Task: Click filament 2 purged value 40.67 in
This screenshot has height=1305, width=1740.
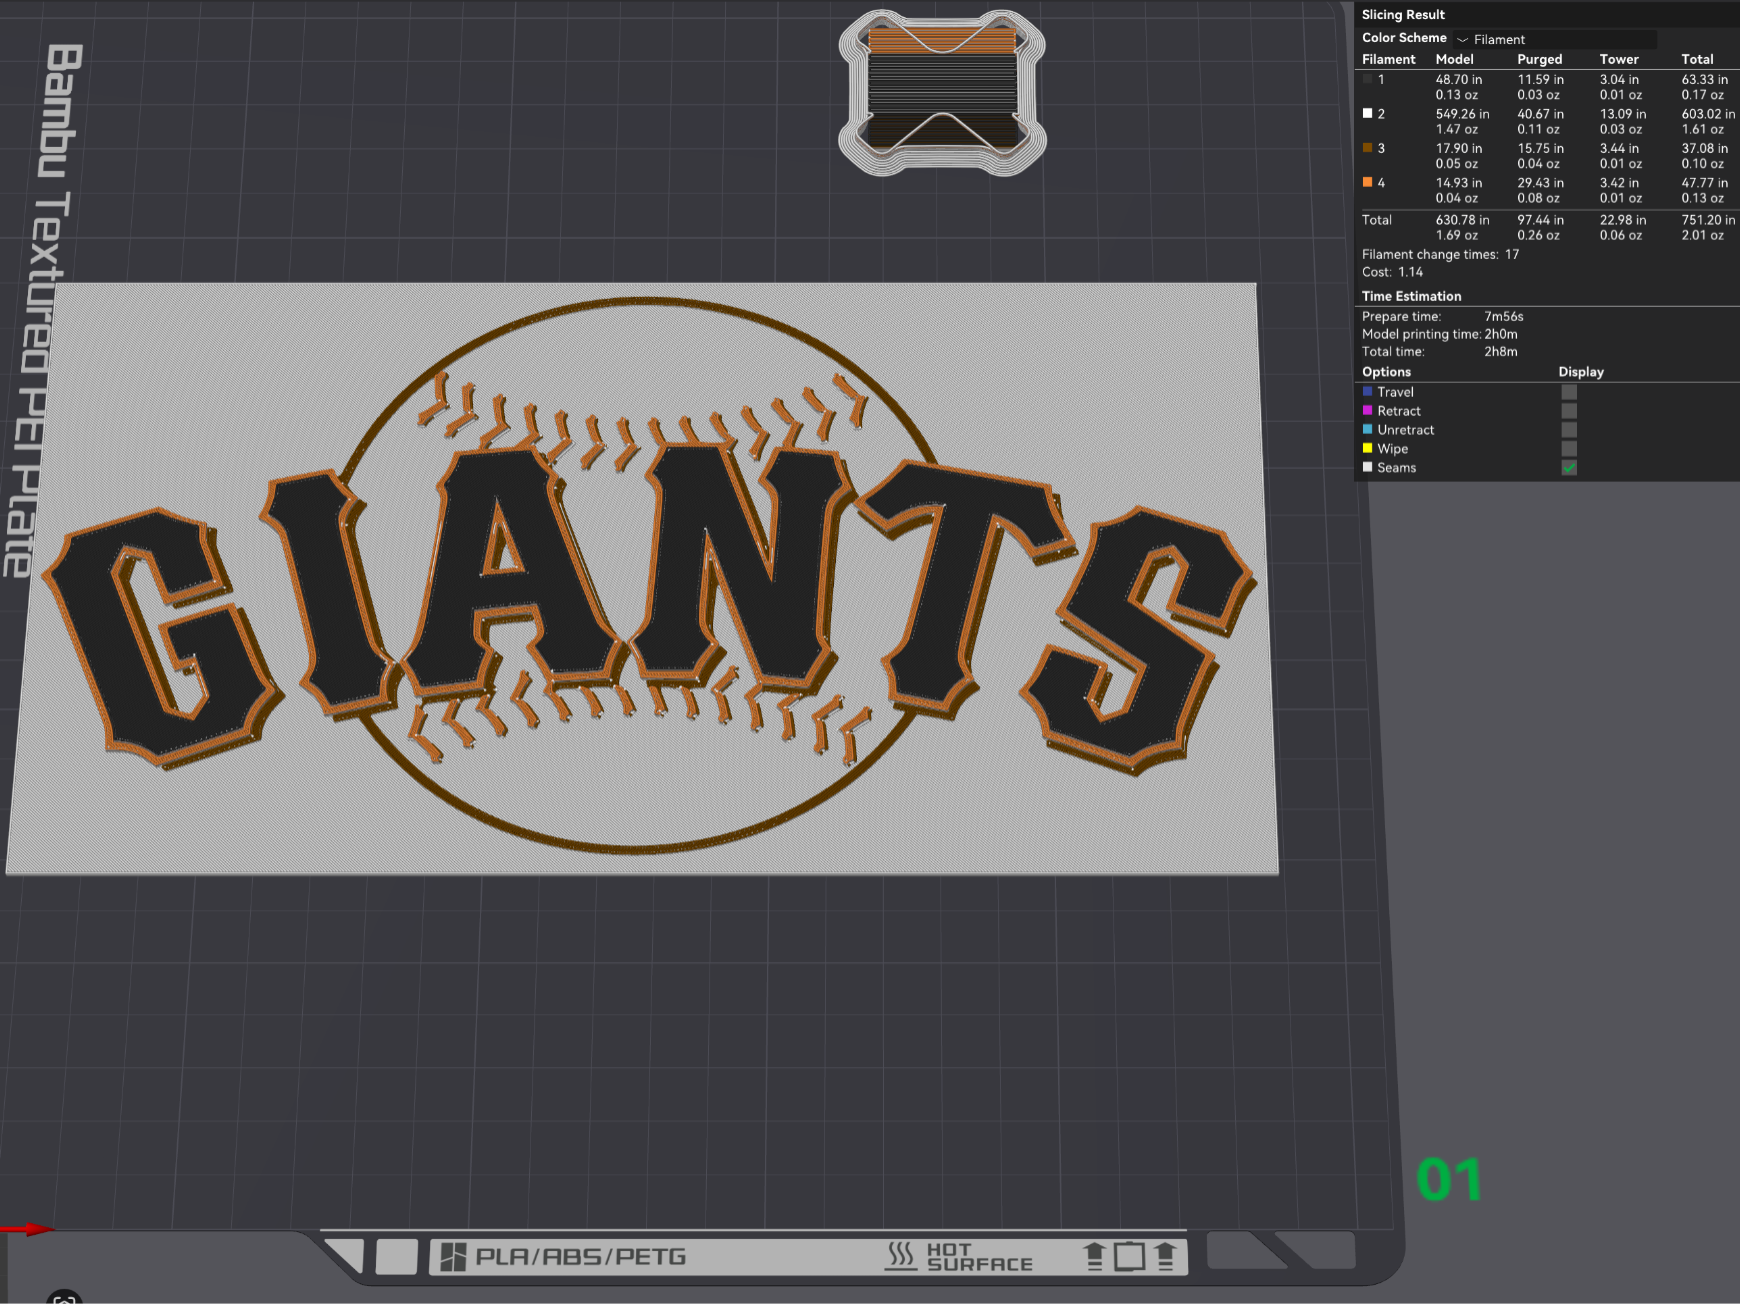Action: coord(1540,114)
